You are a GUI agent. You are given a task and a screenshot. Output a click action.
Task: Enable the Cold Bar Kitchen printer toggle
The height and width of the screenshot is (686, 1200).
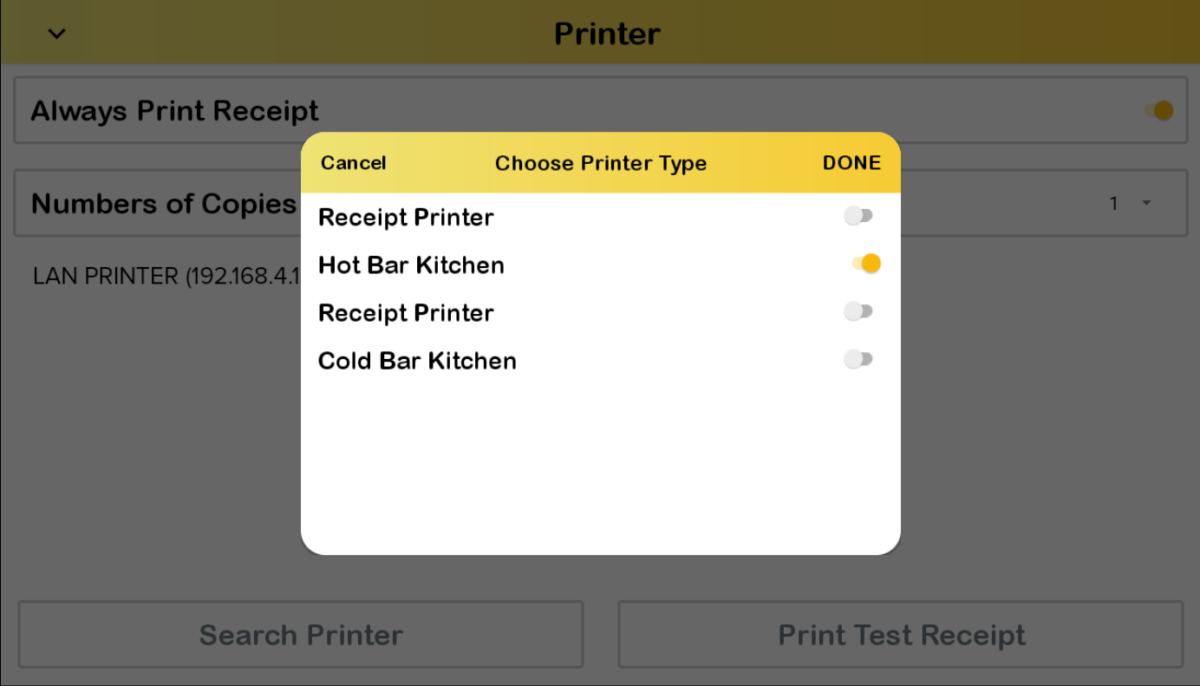click(859, 359)
